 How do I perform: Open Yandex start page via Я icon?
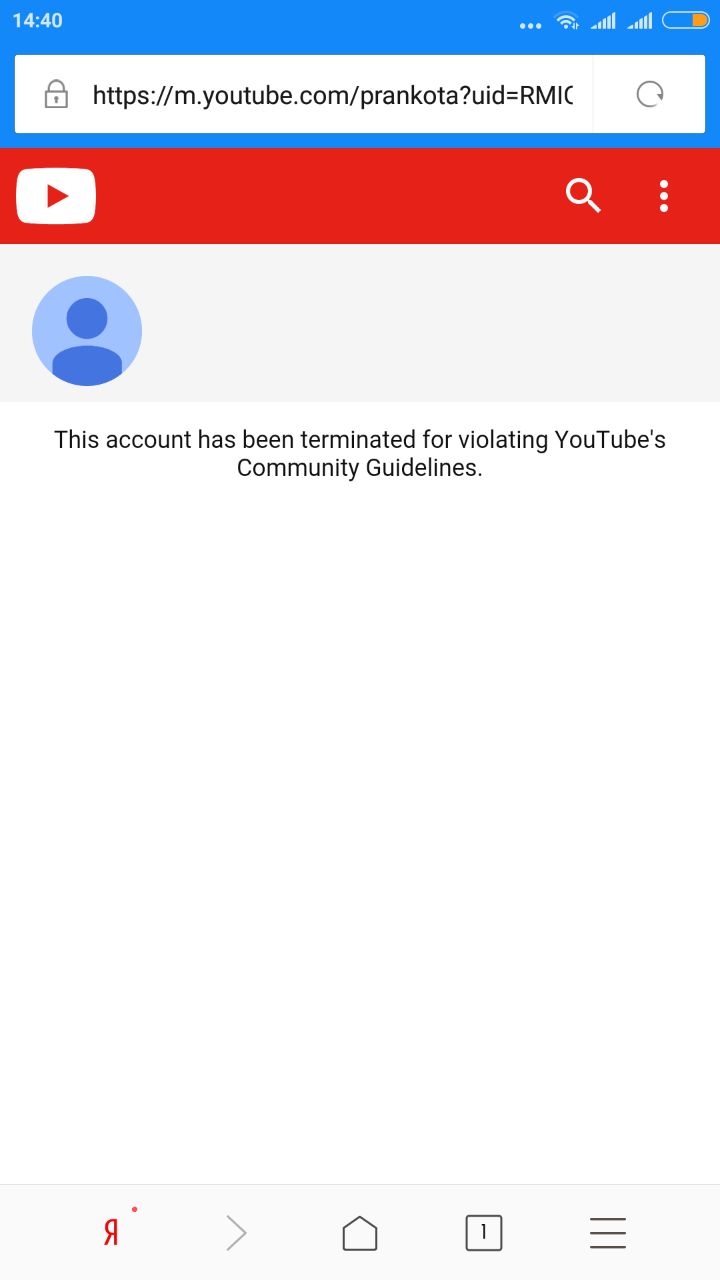[111, 1233]
